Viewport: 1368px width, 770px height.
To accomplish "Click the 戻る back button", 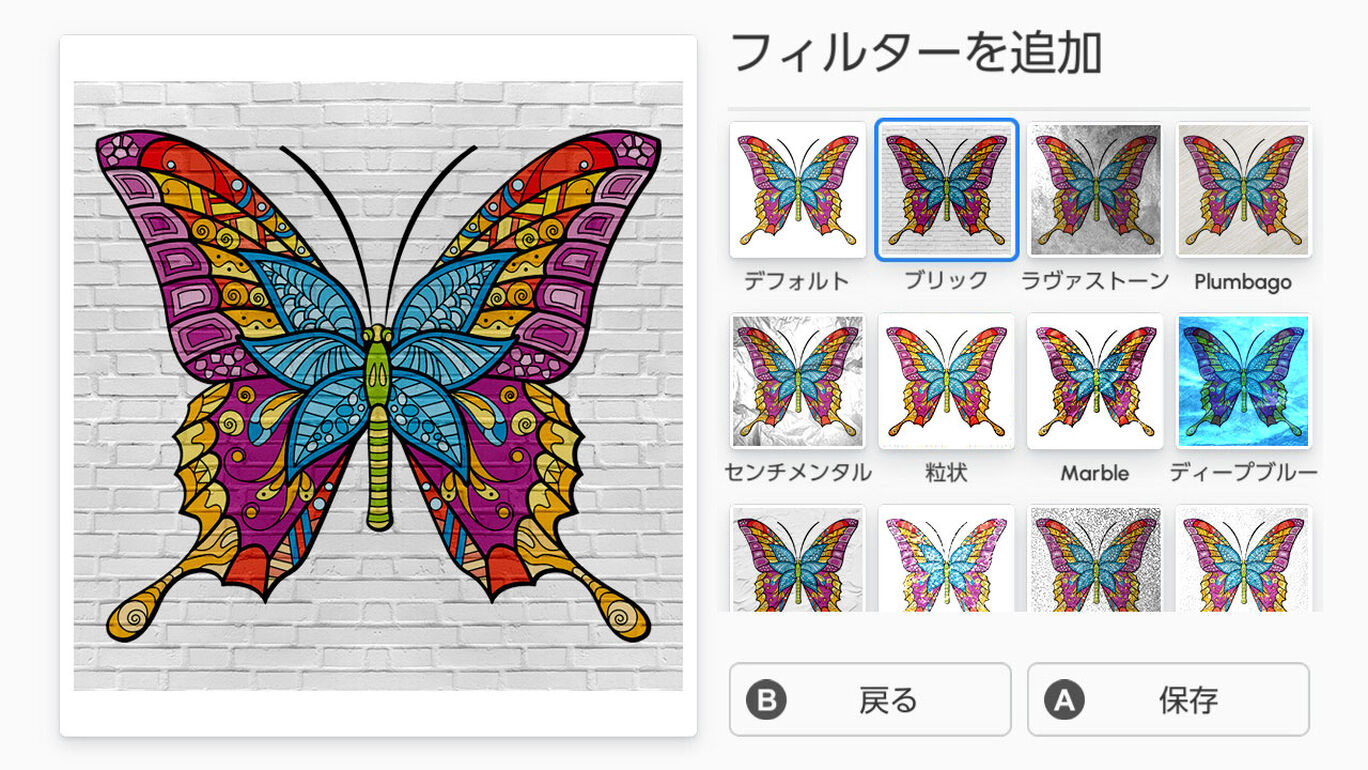I will (870, 699).
